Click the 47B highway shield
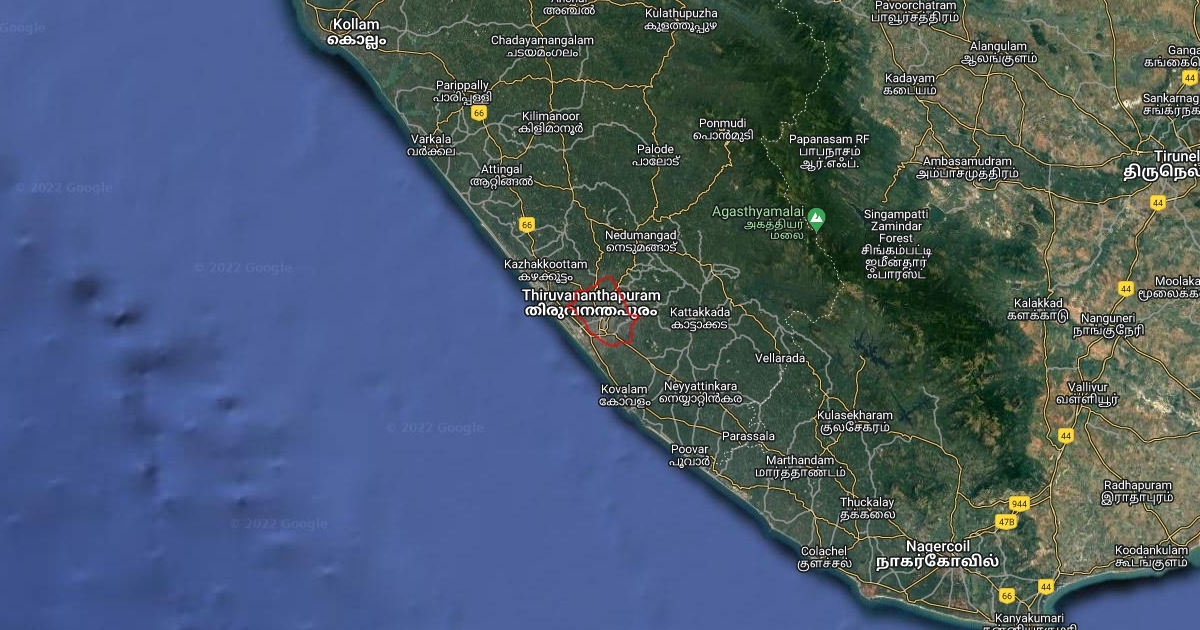Viewport: 1200px width, 630px height. (x=1006, y=521)
